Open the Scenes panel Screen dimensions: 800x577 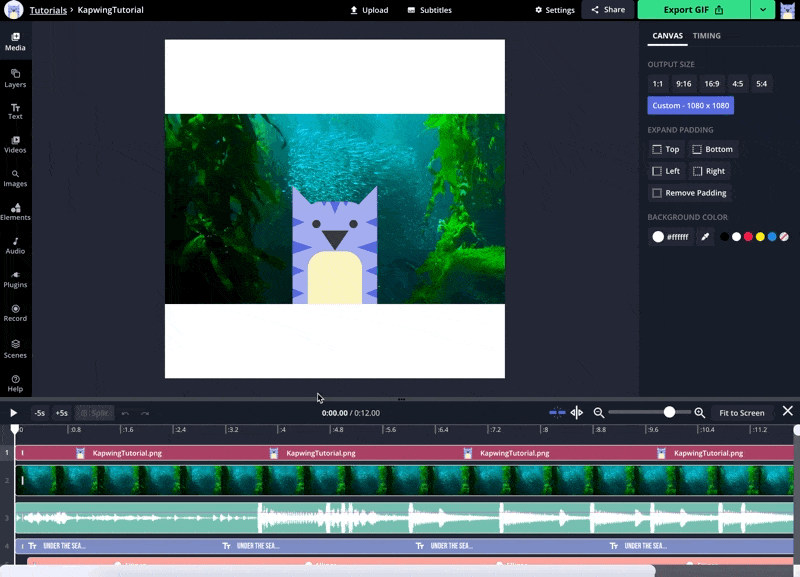15,348
